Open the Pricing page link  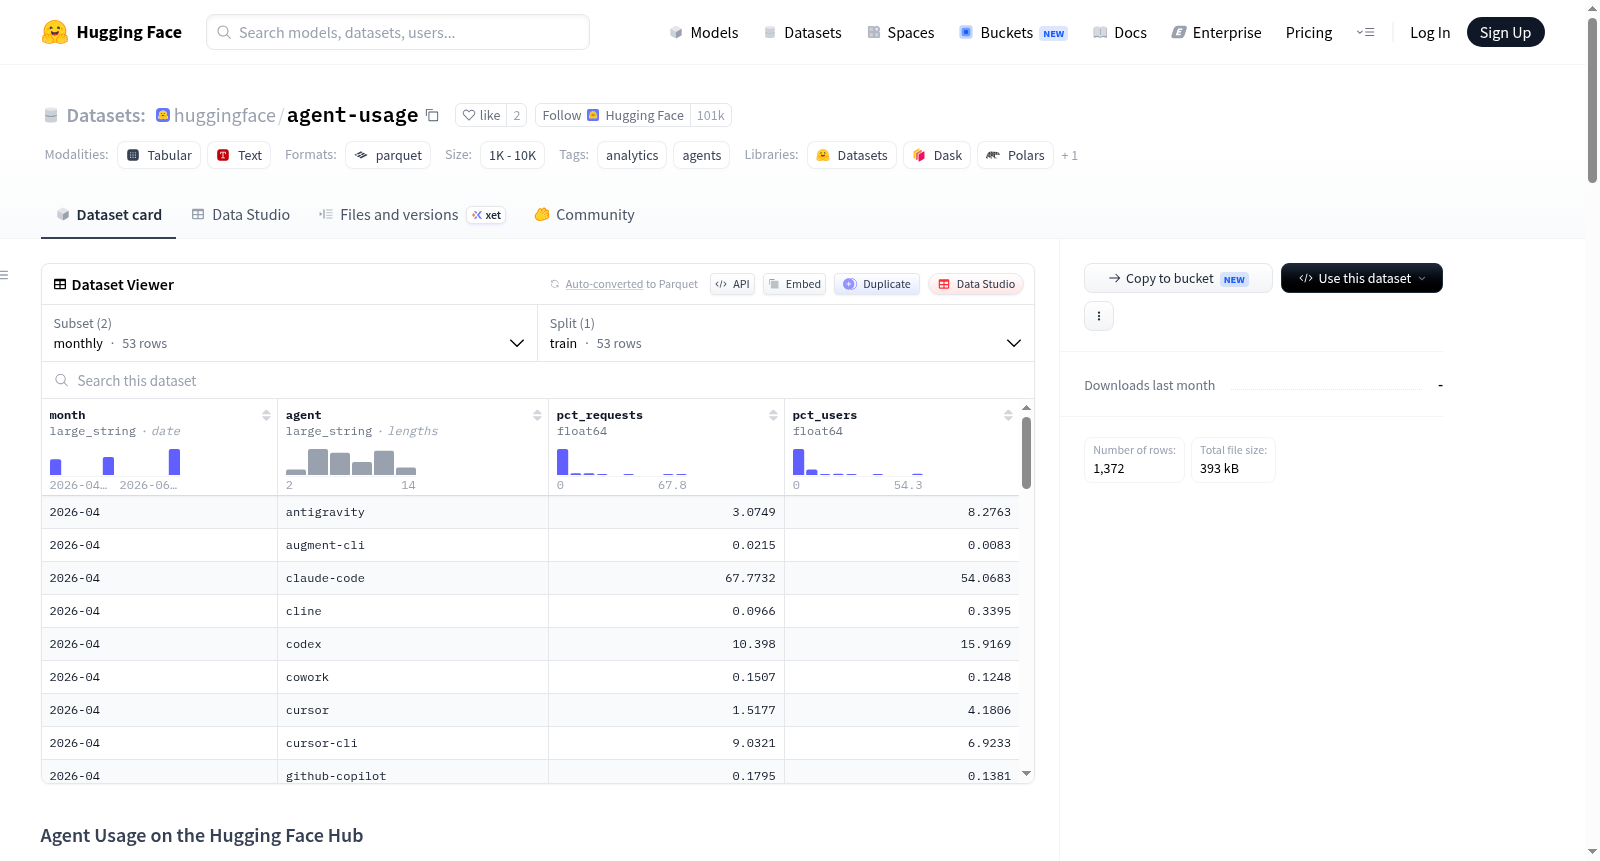click(1309, 32)
